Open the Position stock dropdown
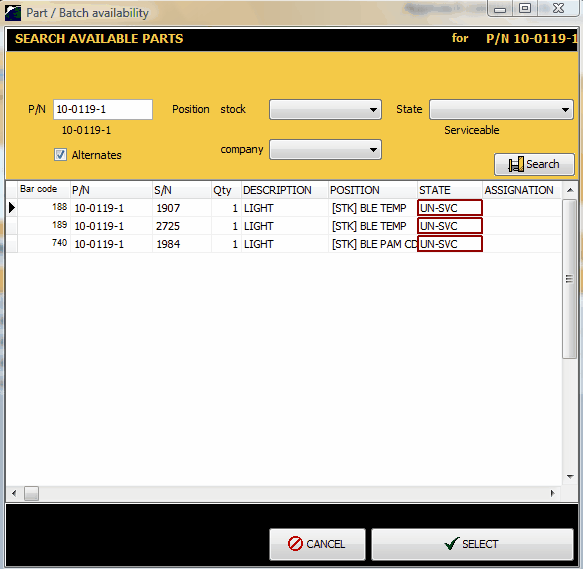Viewport: 583px width, 569px height. (x=325, y=110)
